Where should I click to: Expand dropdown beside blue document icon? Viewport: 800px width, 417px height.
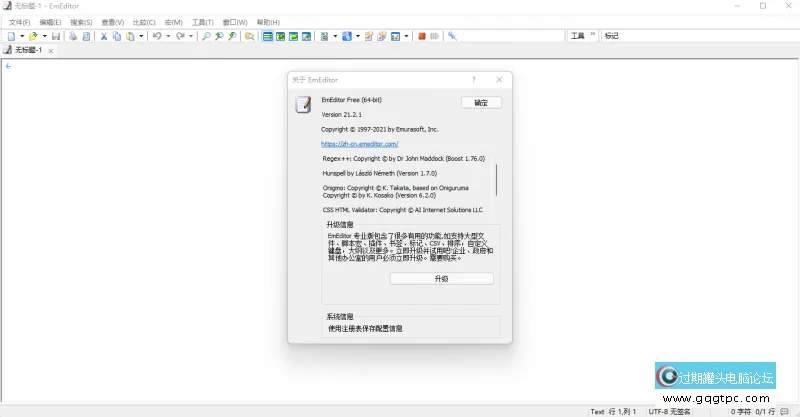point(358,36)
